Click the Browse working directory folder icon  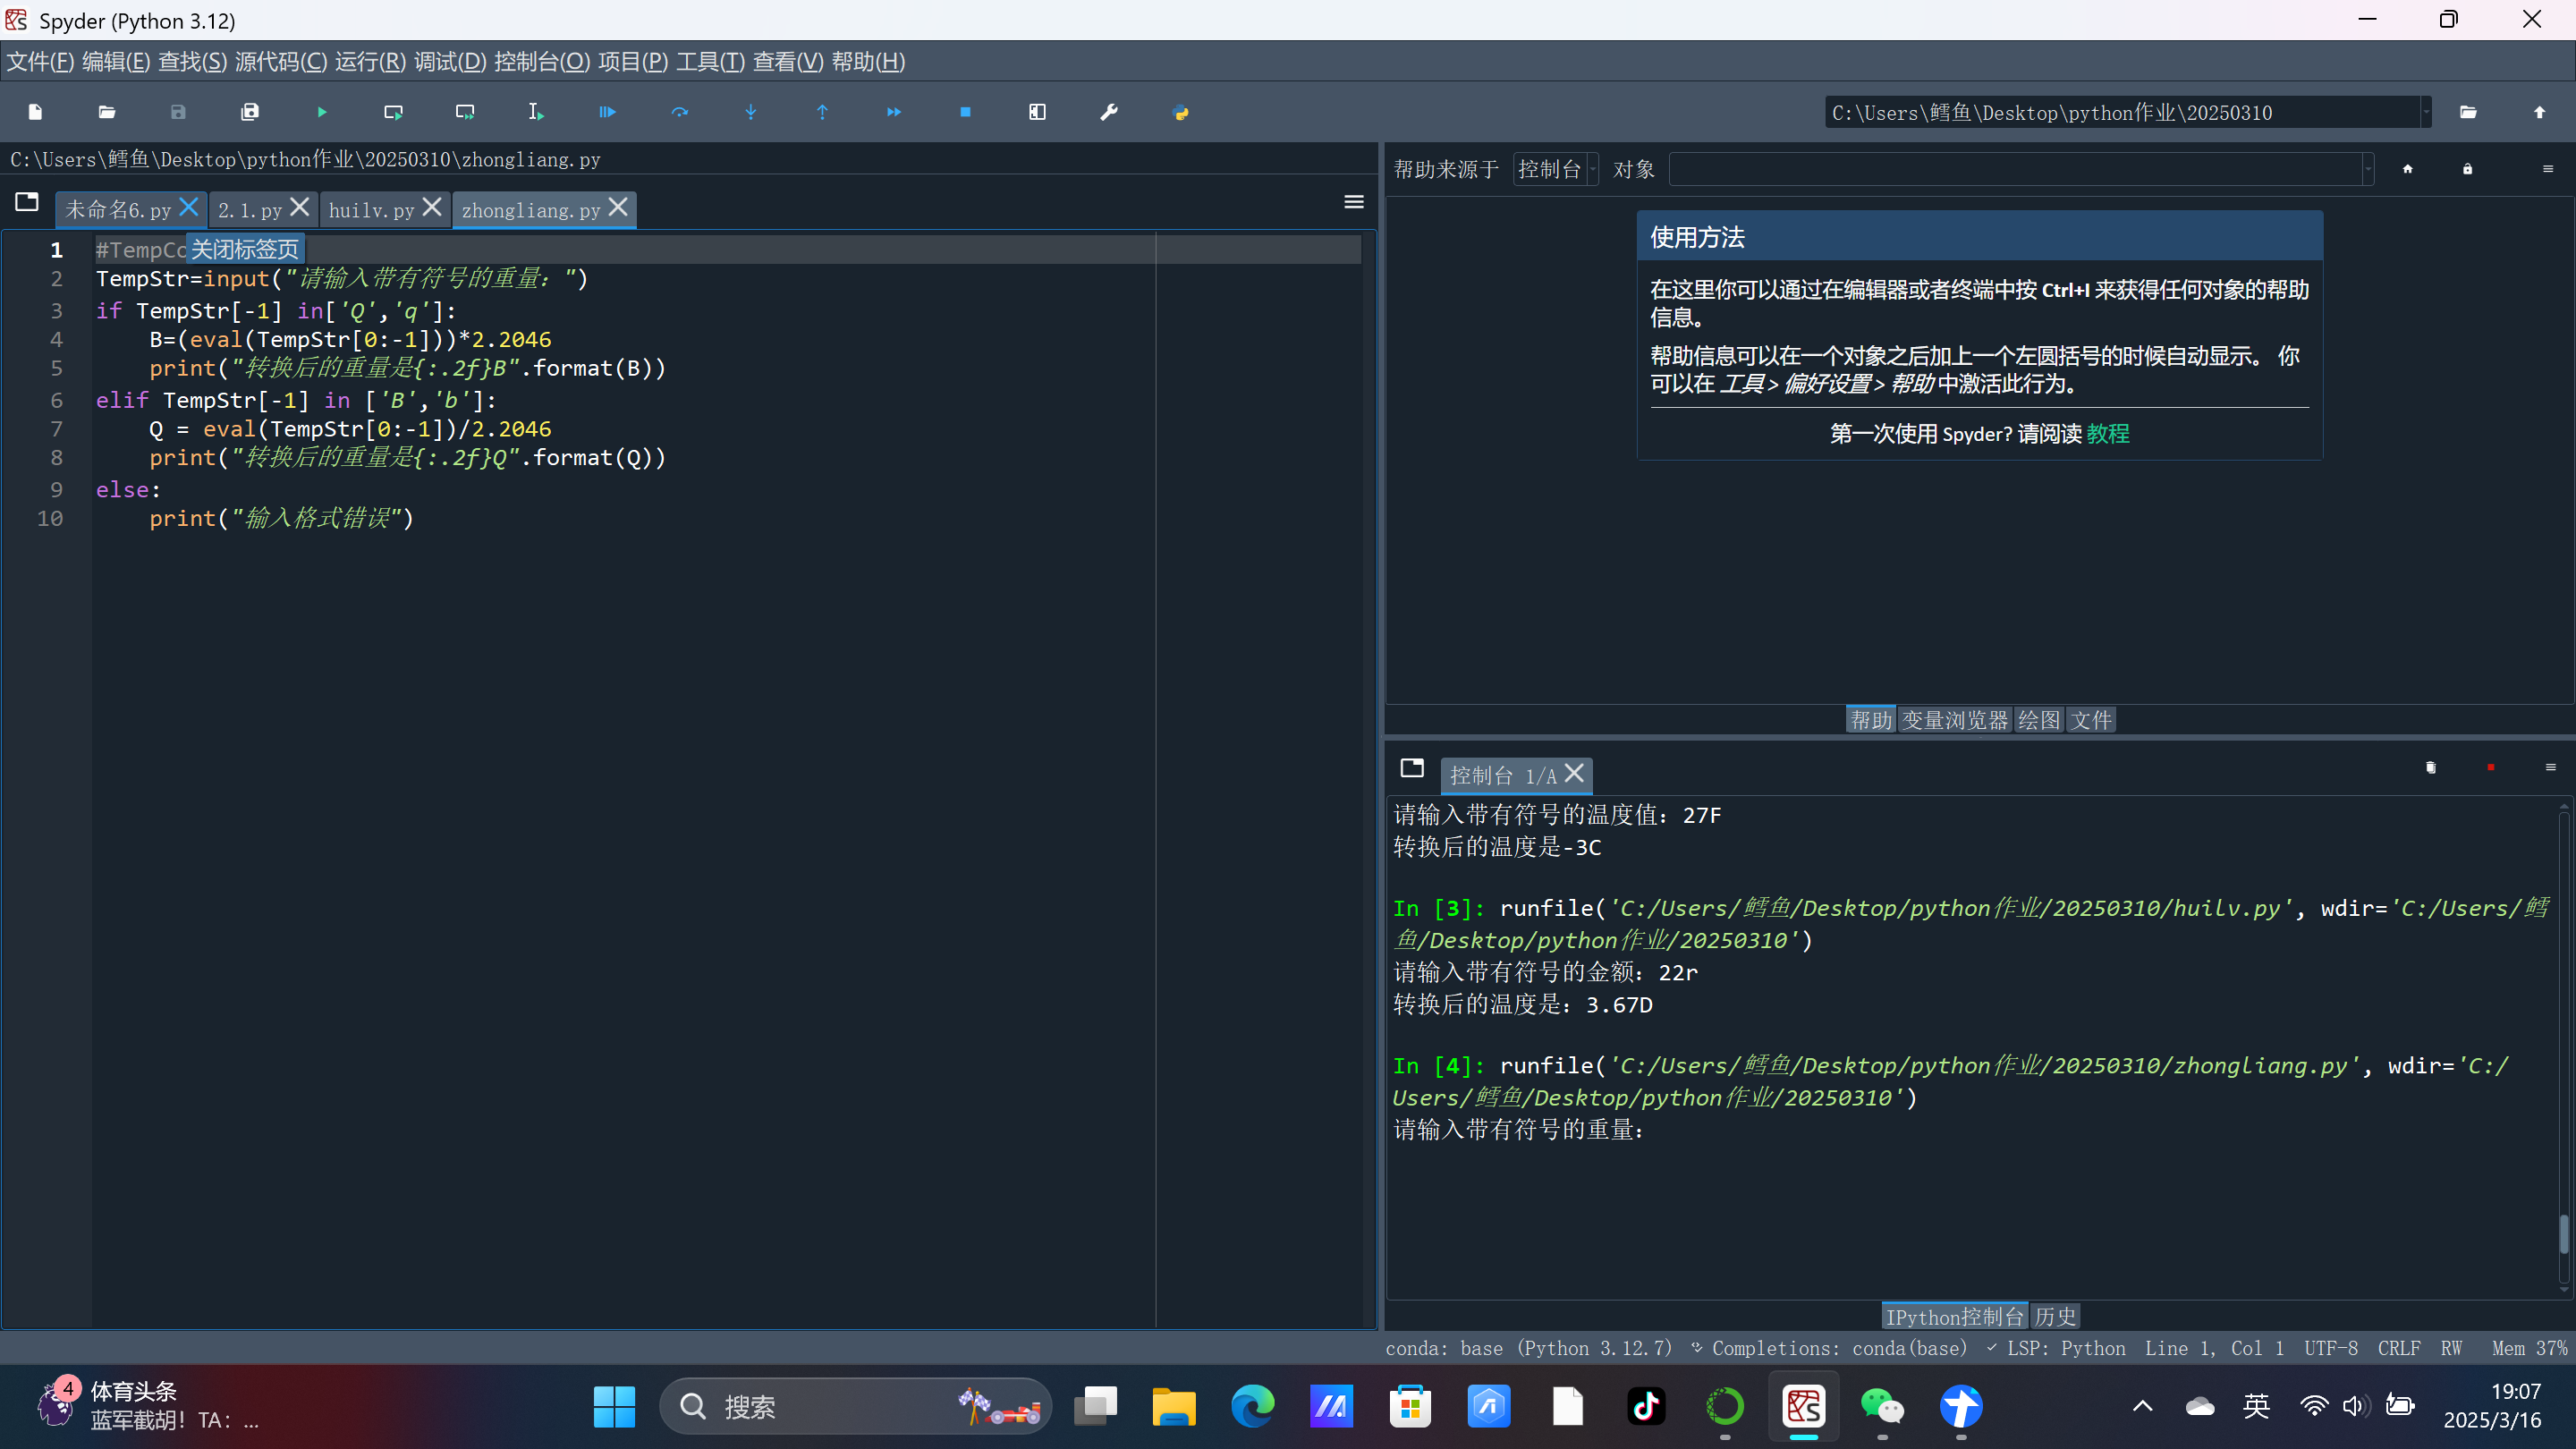2468,112
